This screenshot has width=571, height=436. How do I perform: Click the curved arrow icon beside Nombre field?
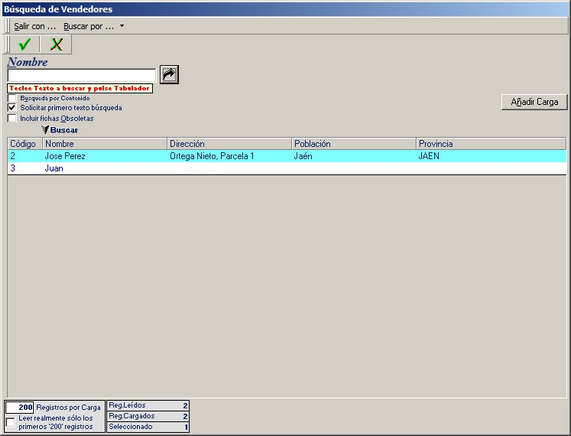(x=169, y=75)
